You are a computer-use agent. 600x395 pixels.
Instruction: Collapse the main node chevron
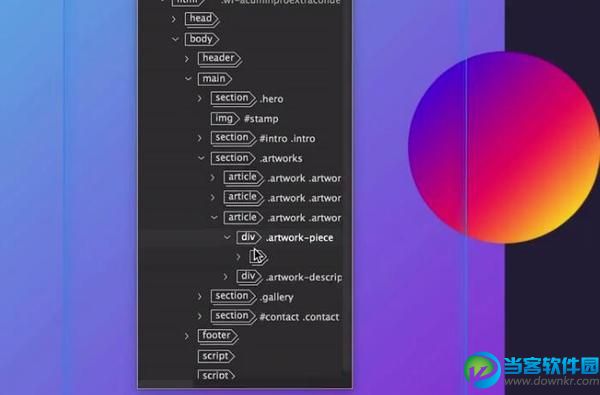click(188, 78)
